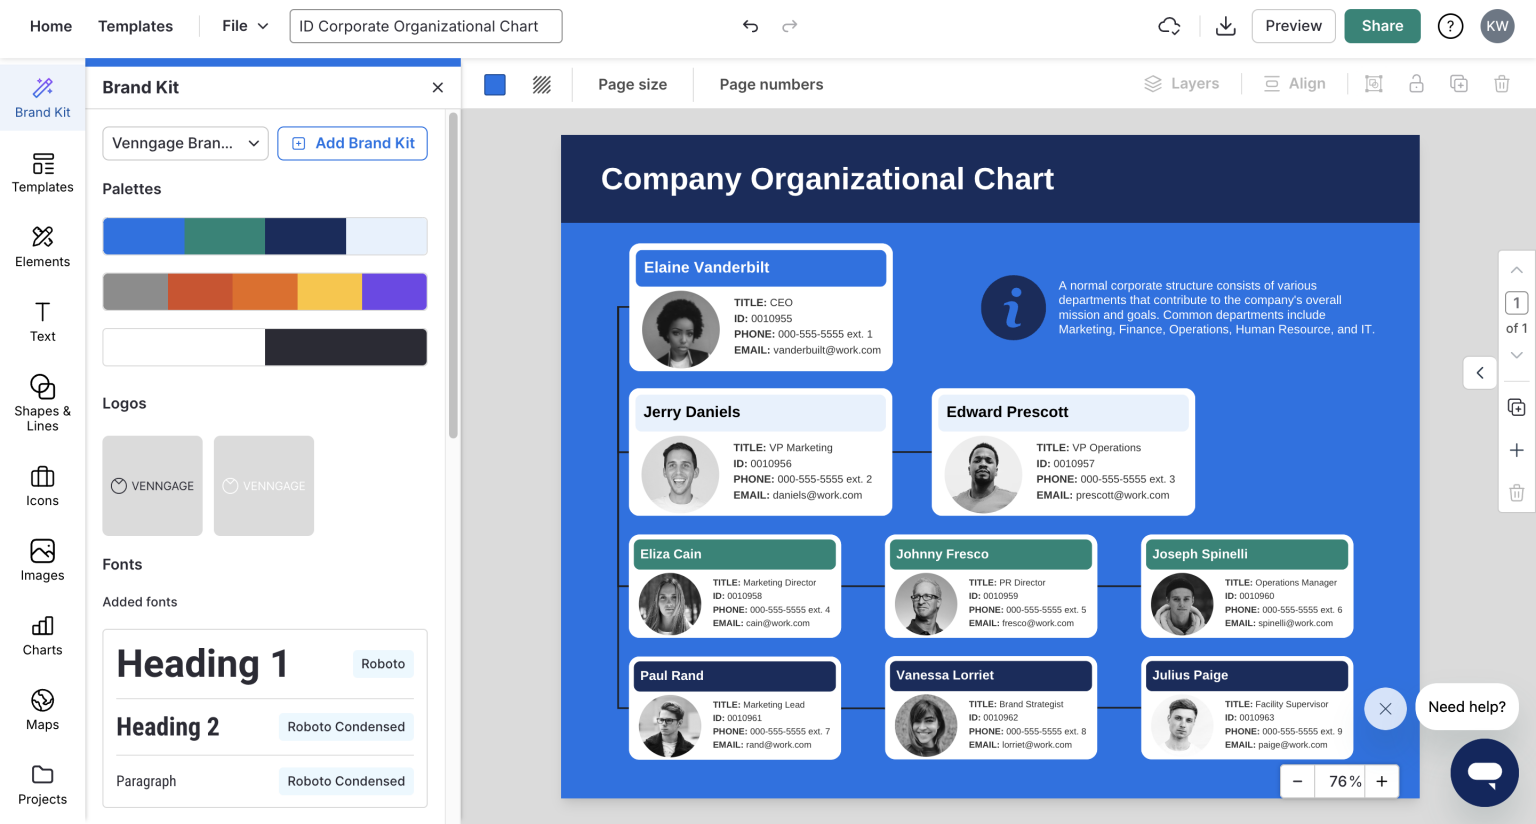Open the Elements panel
This screenshot has height=824, width=1536.
pyautogui.click(x=42, y=248)
